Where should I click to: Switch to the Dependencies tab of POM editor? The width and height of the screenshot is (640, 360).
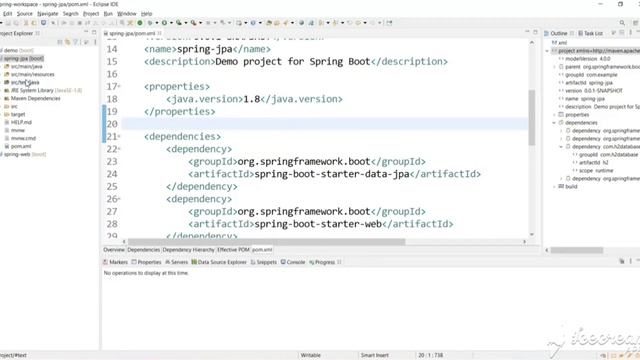click(144, 249)
